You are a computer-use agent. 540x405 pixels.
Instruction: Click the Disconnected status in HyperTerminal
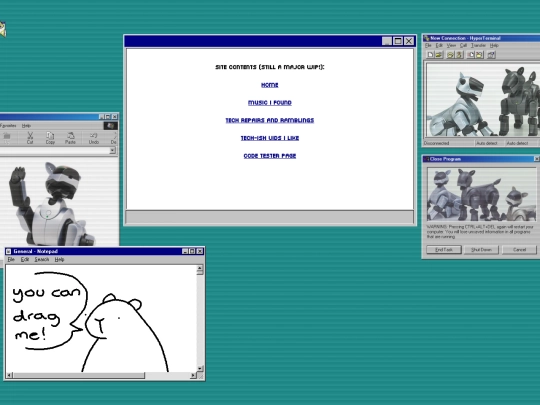click(437, 143)
